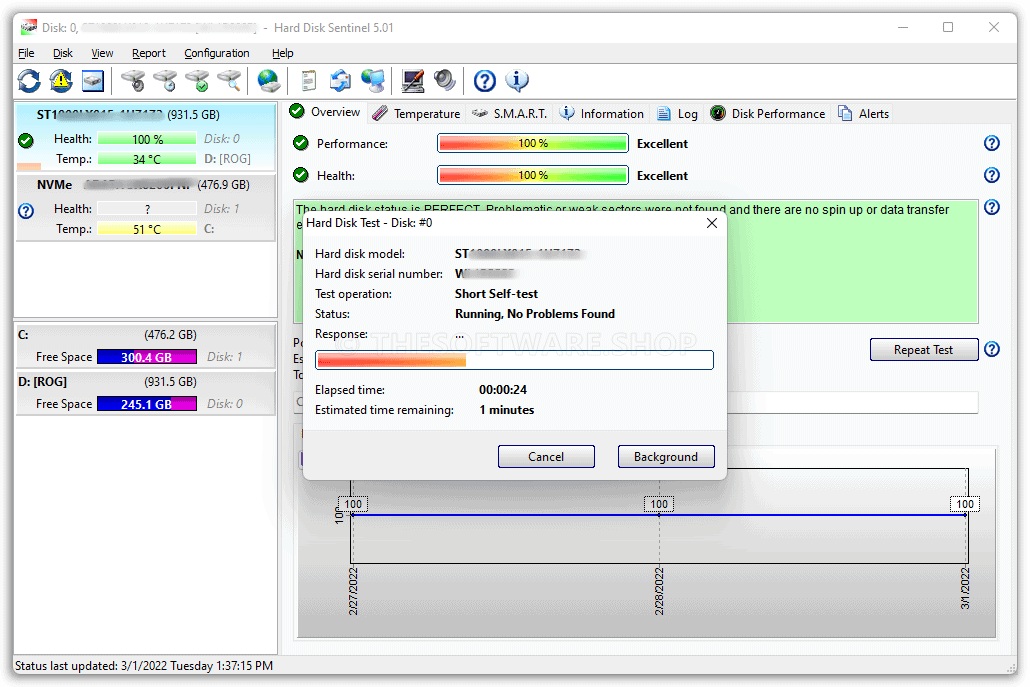Screen dimensions: 1030x687
Task: Click the 2/28/2022 health graph data point
Action: point(659,515)
